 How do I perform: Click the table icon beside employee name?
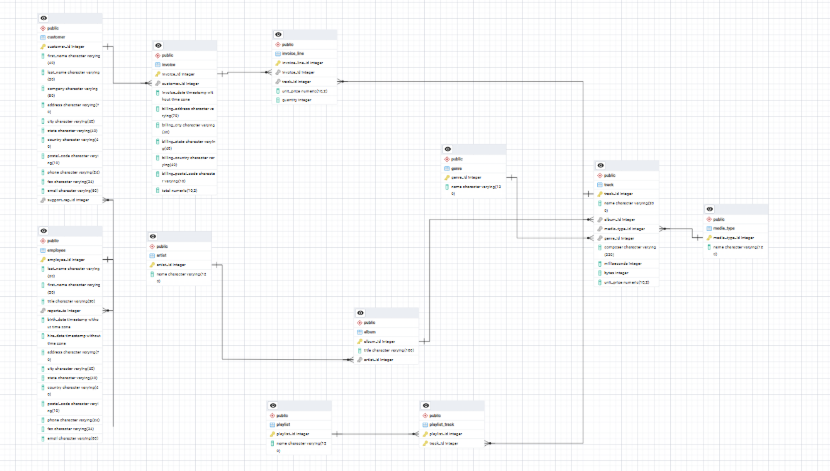[x=43, y=250]
